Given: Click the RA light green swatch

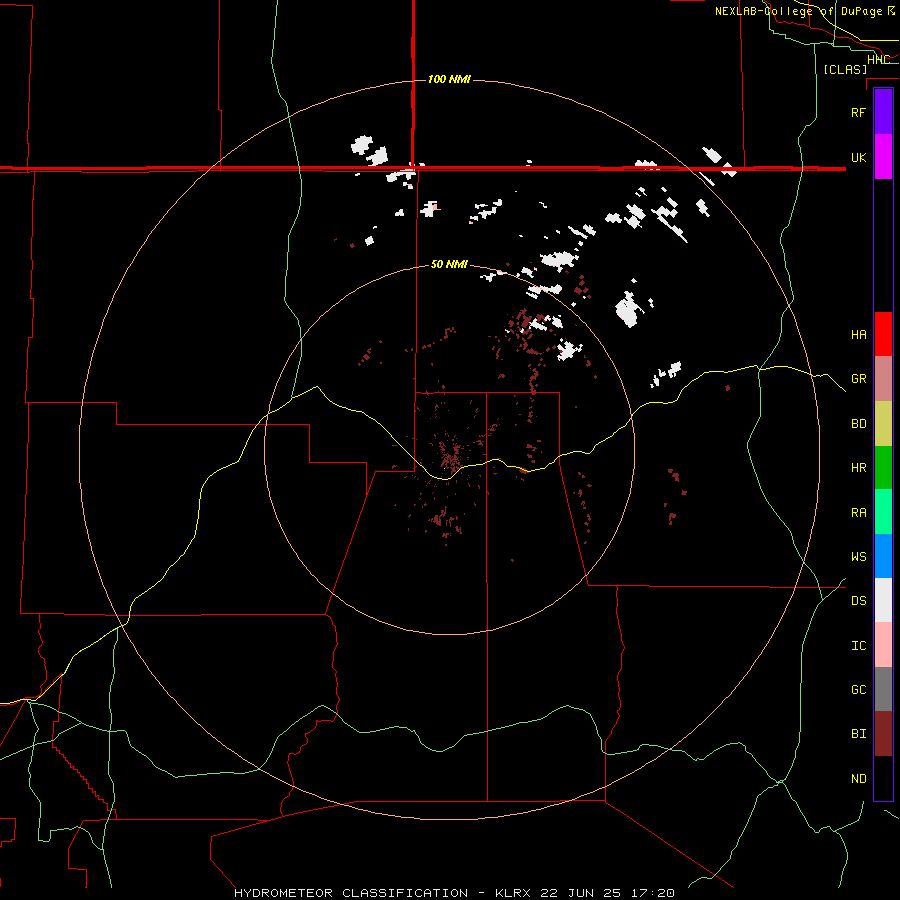Looking at the screenshot, I should click(x=883, y=512).
